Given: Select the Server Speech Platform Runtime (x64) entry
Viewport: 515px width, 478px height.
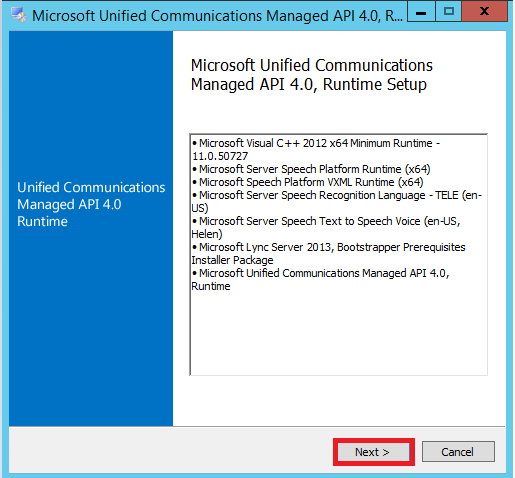Looking at the screenshot, I should tap(311, 169).
